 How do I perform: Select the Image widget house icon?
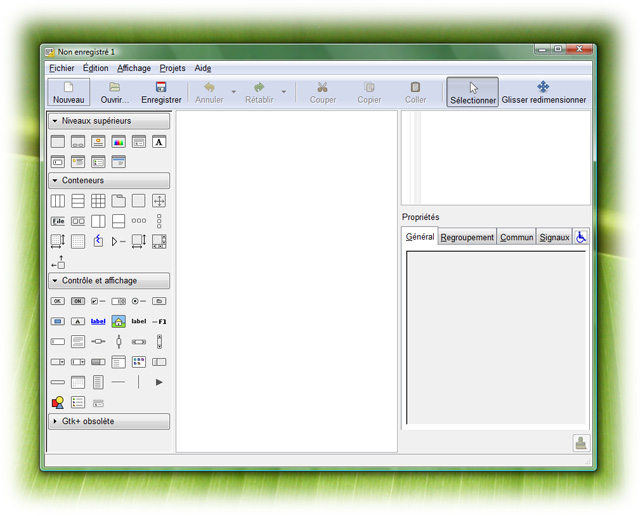tap(118, 321)
